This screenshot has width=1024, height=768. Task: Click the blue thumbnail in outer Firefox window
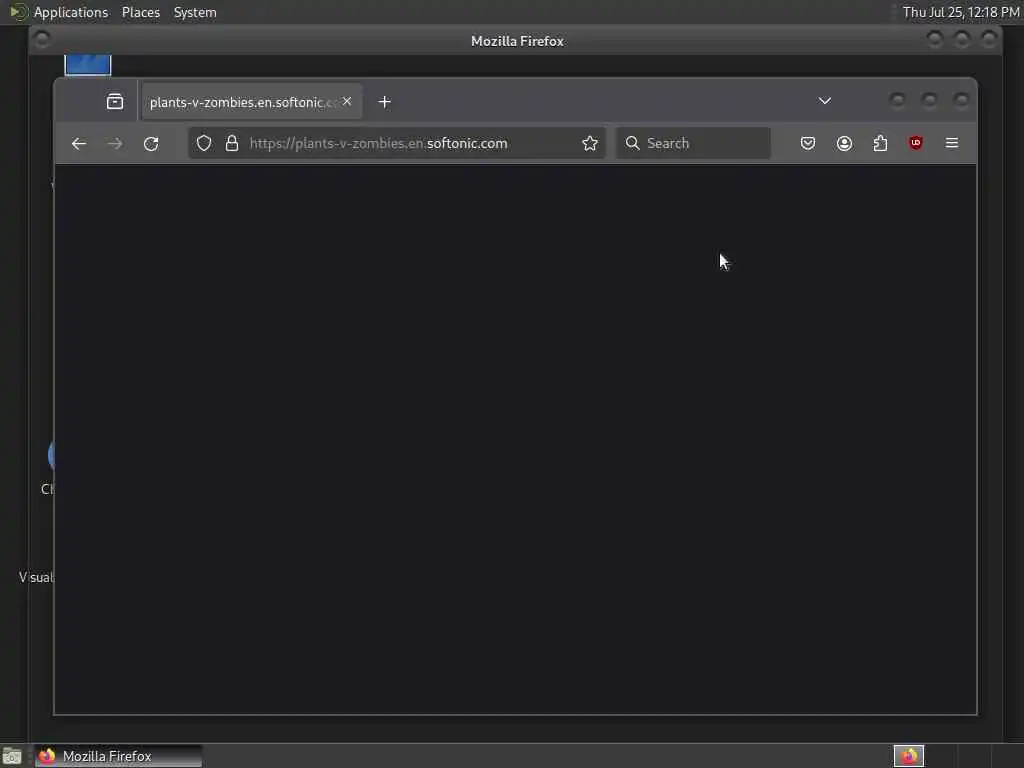88,65
